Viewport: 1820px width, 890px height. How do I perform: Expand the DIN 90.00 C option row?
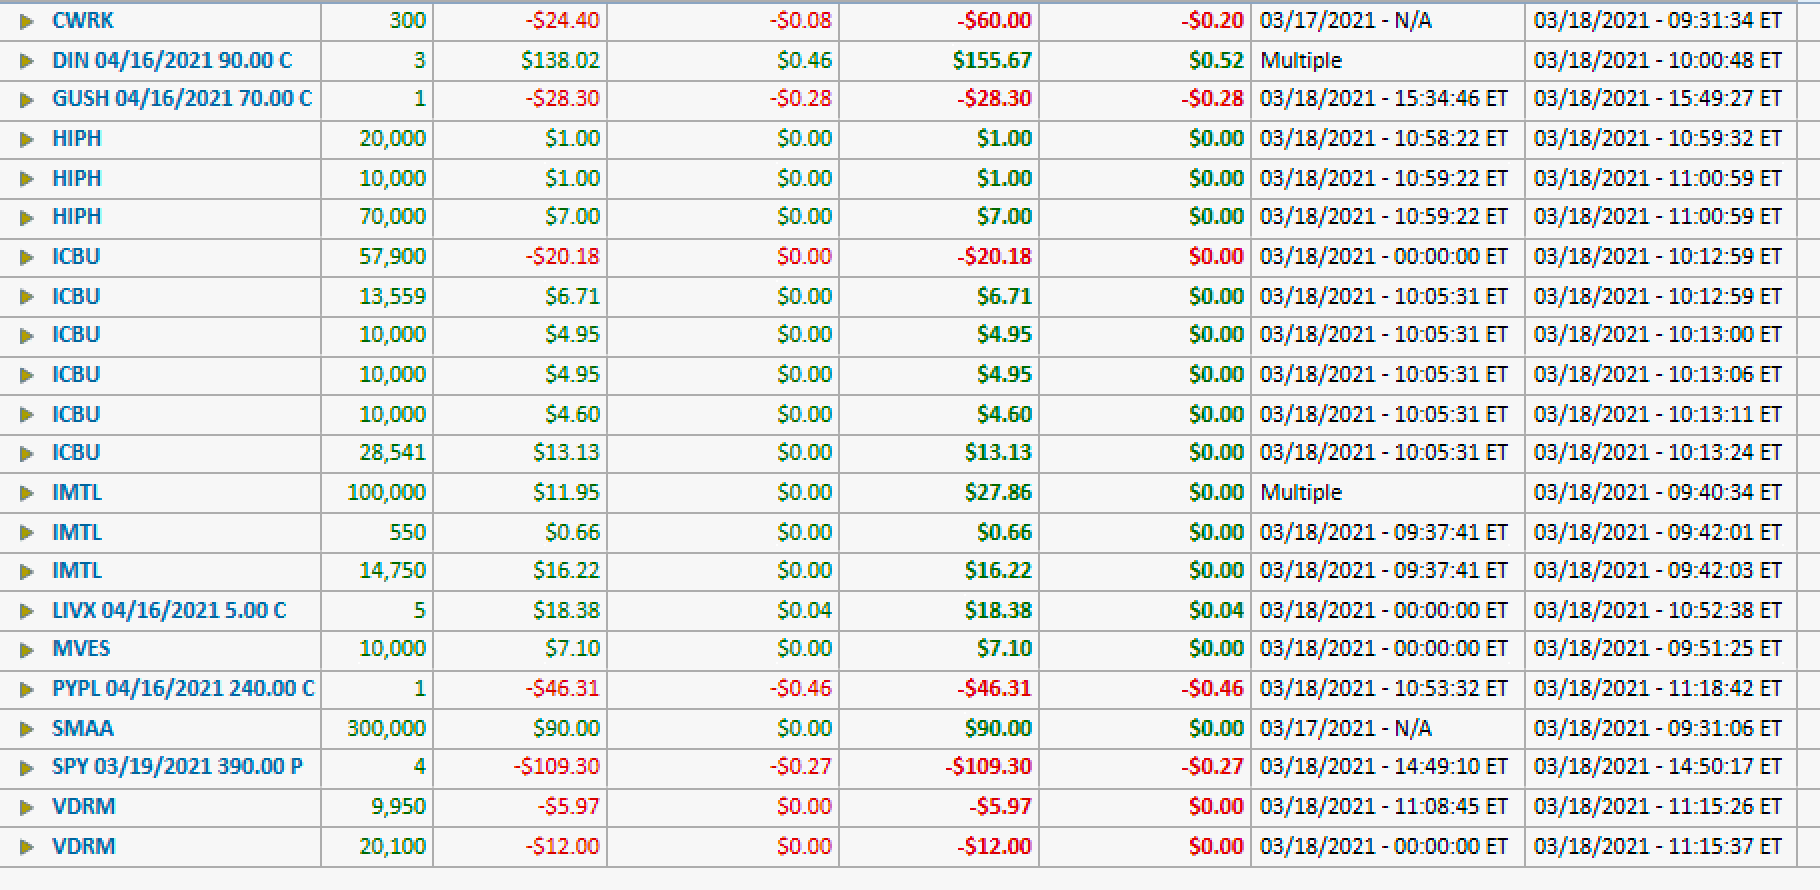pos(27,61)
